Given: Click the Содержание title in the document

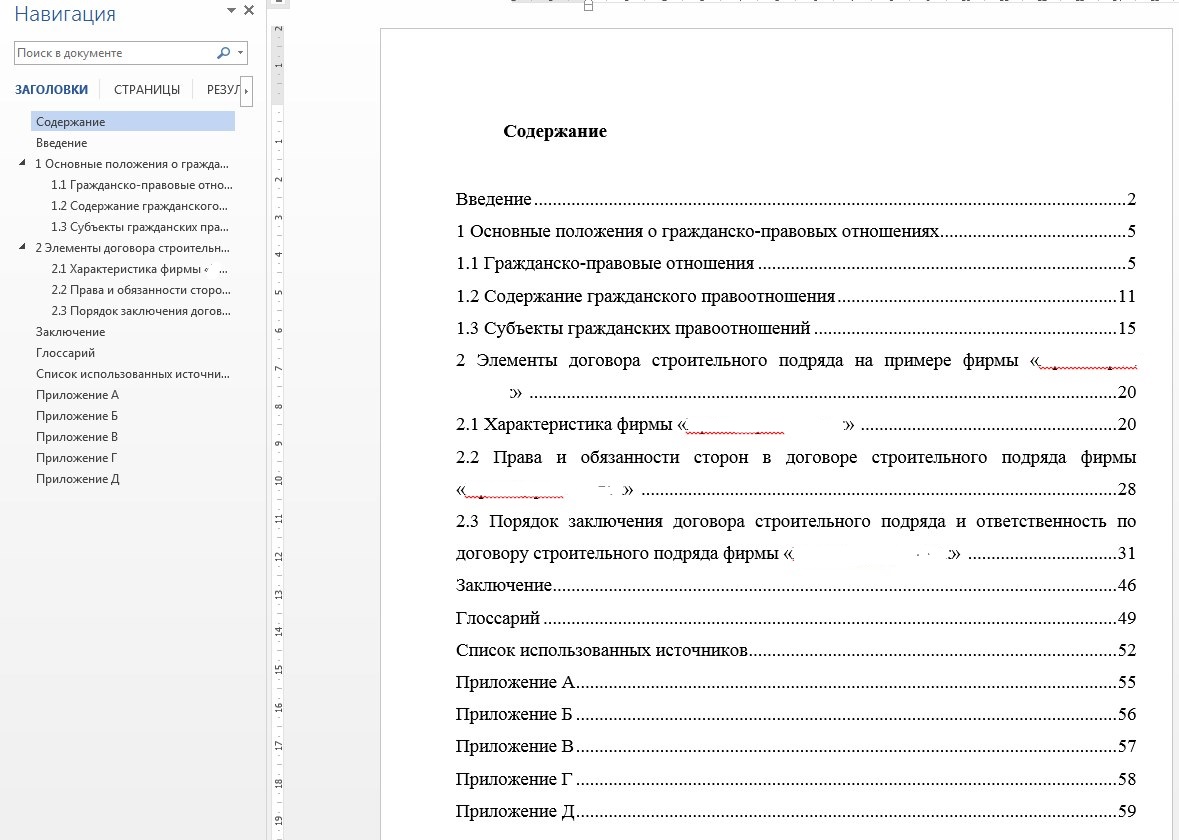Looking at the screenshot, I should (x=555, y=131).
